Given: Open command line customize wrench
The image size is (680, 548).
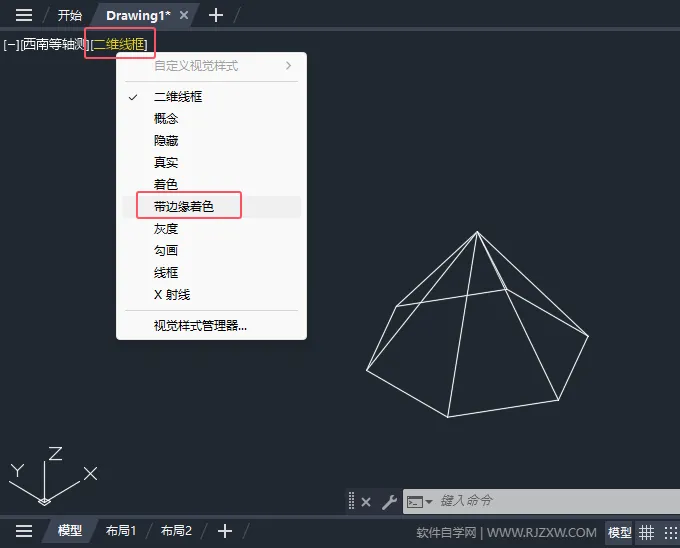Looking at the screenshot, I should (389, 502).
